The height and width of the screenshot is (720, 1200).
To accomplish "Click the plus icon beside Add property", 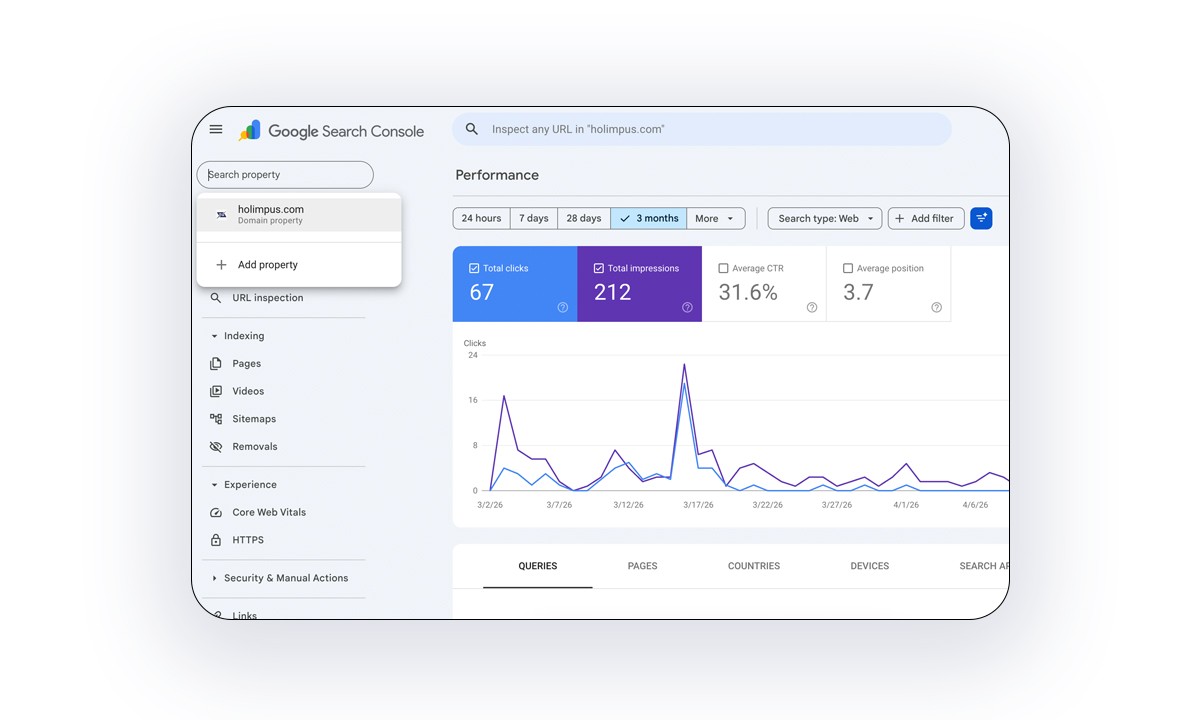I will tap(222, 265).
